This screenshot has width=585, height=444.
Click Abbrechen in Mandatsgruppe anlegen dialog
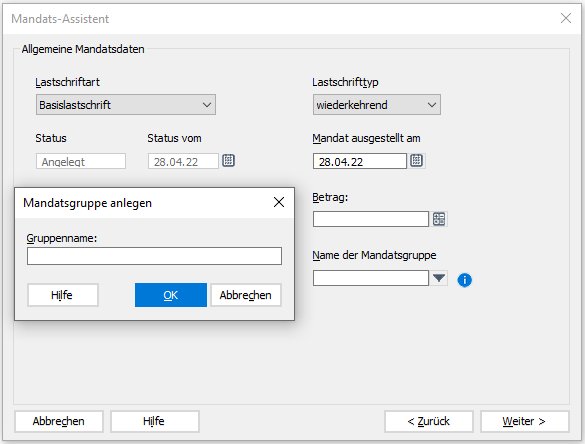click(x=245, y=295)
